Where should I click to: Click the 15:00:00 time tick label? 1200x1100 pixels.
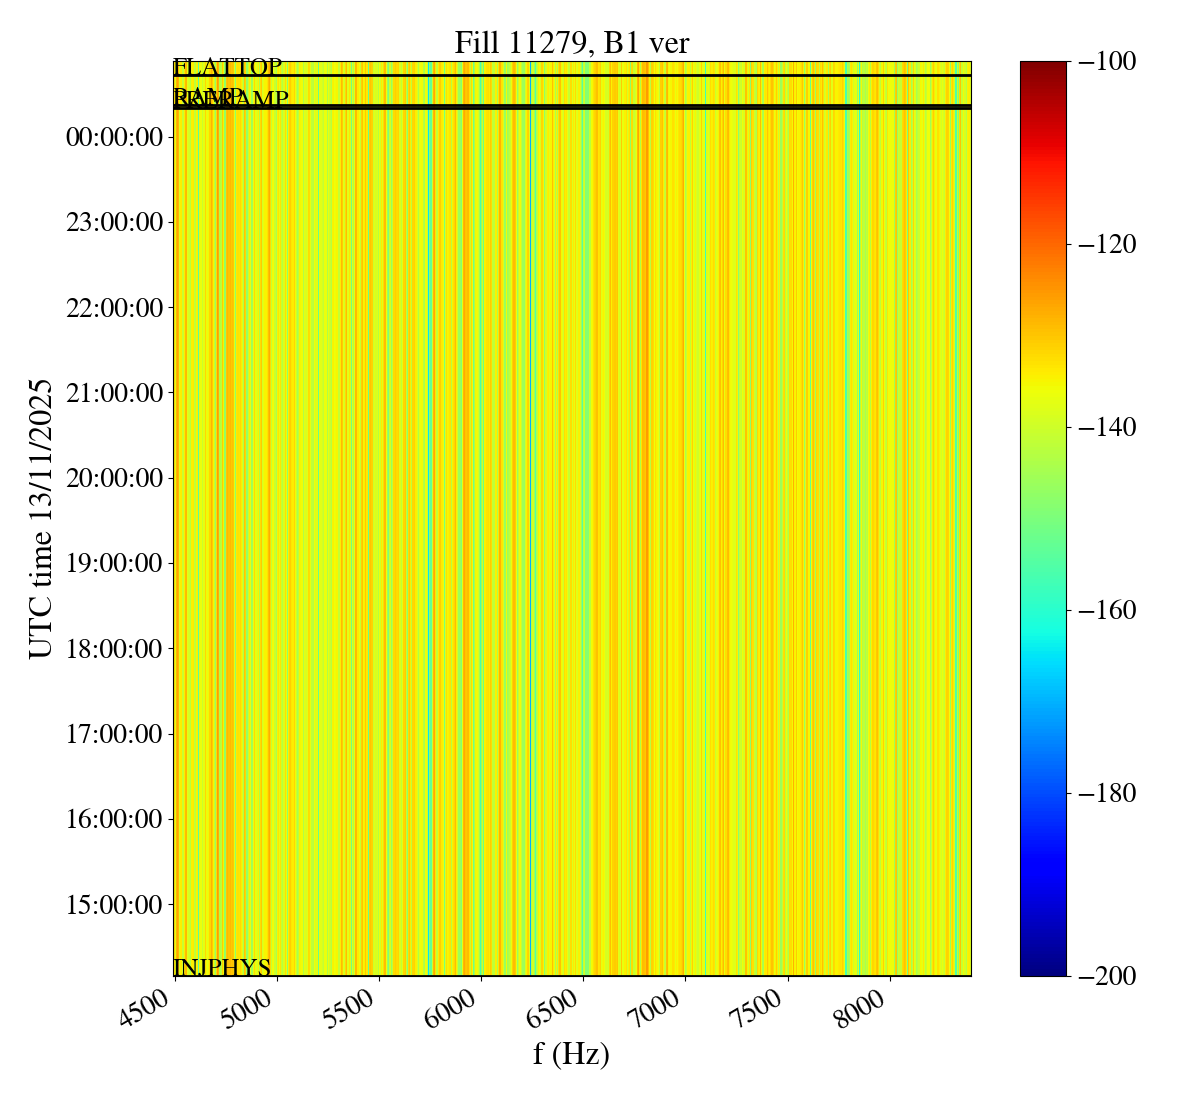click(x=114, y=905)
